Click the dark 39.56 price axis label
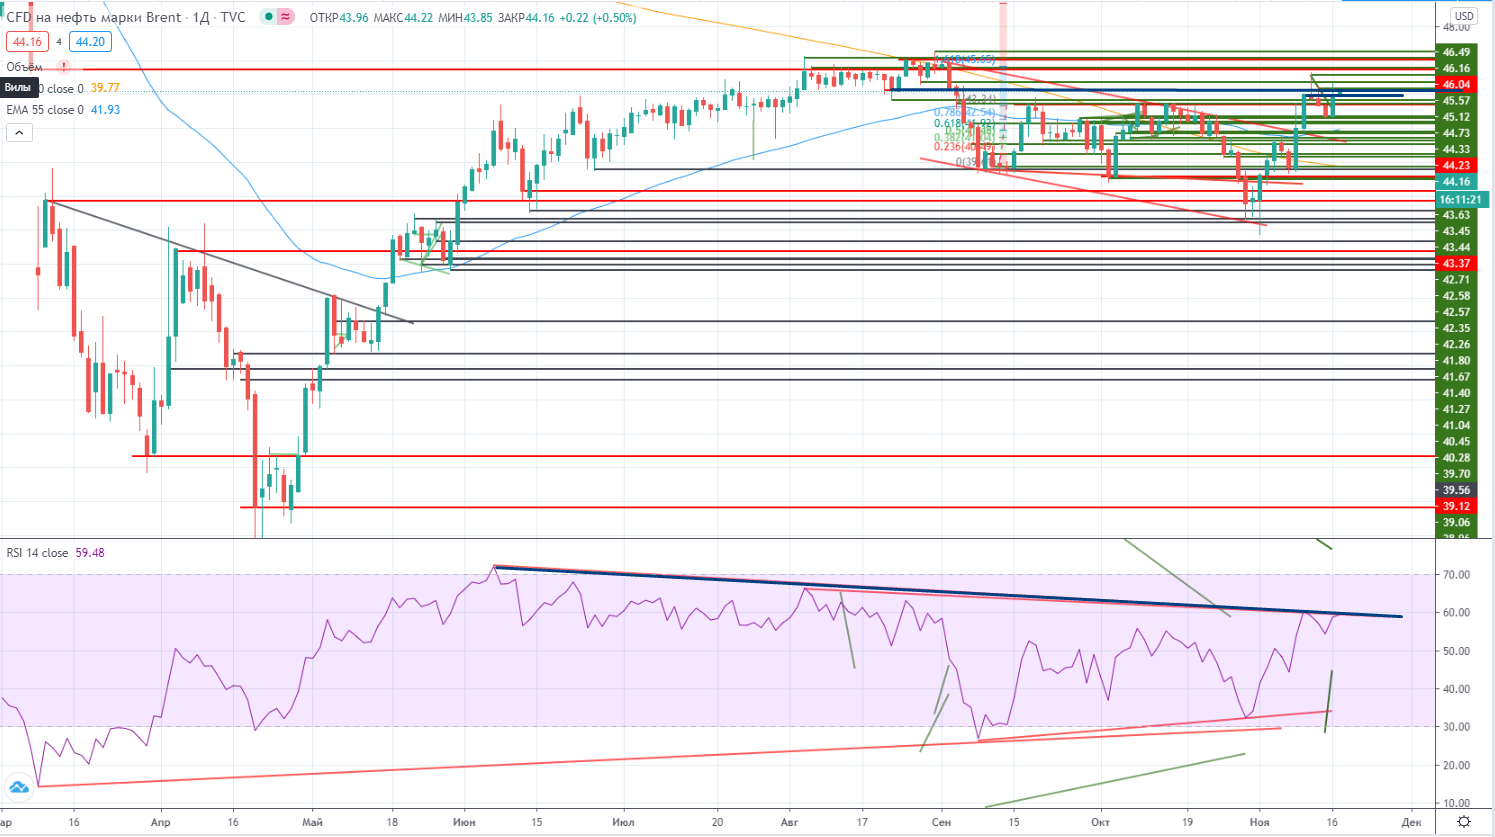 pyautogui.click(x=1456, y=491)
